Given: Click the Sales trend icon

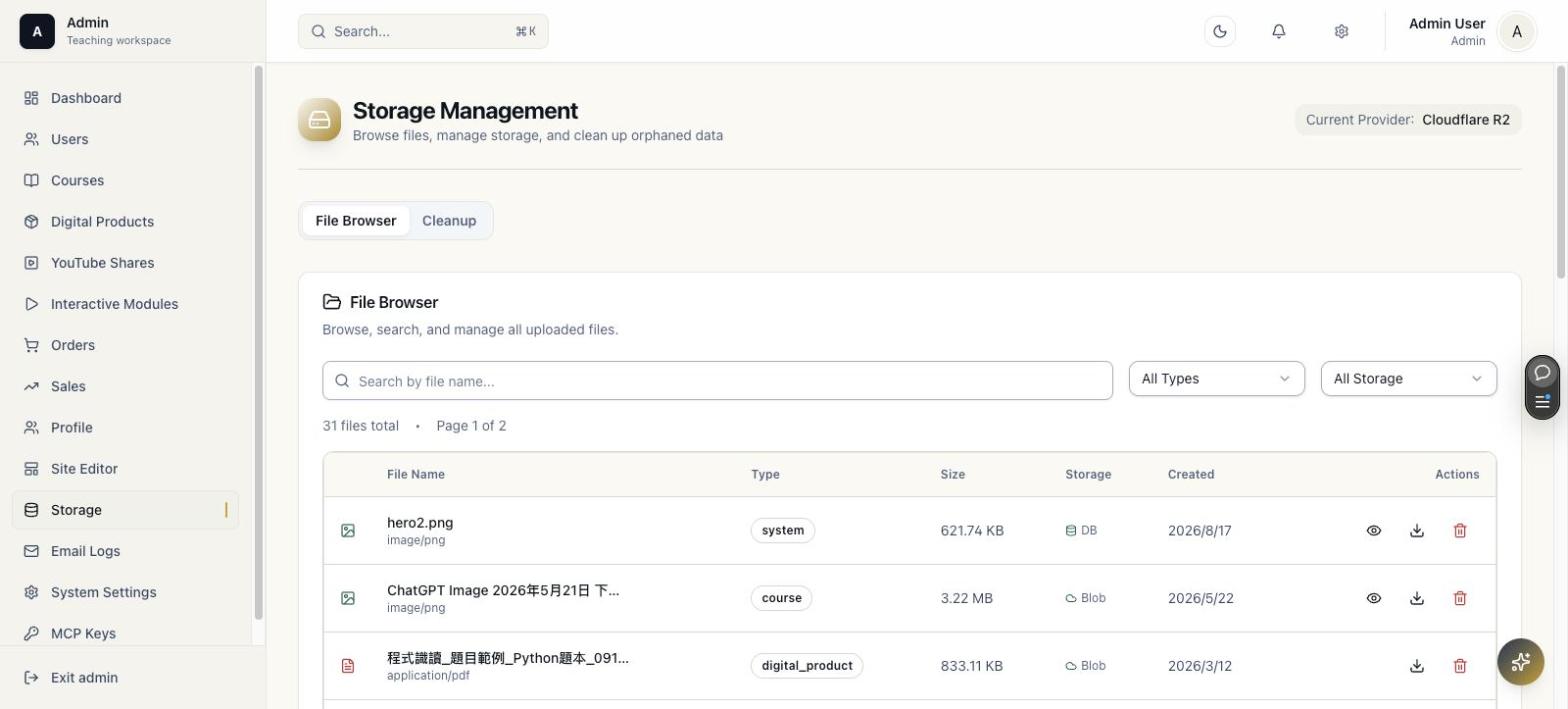Looking at the screenshot, I should [x=31, y=386].
